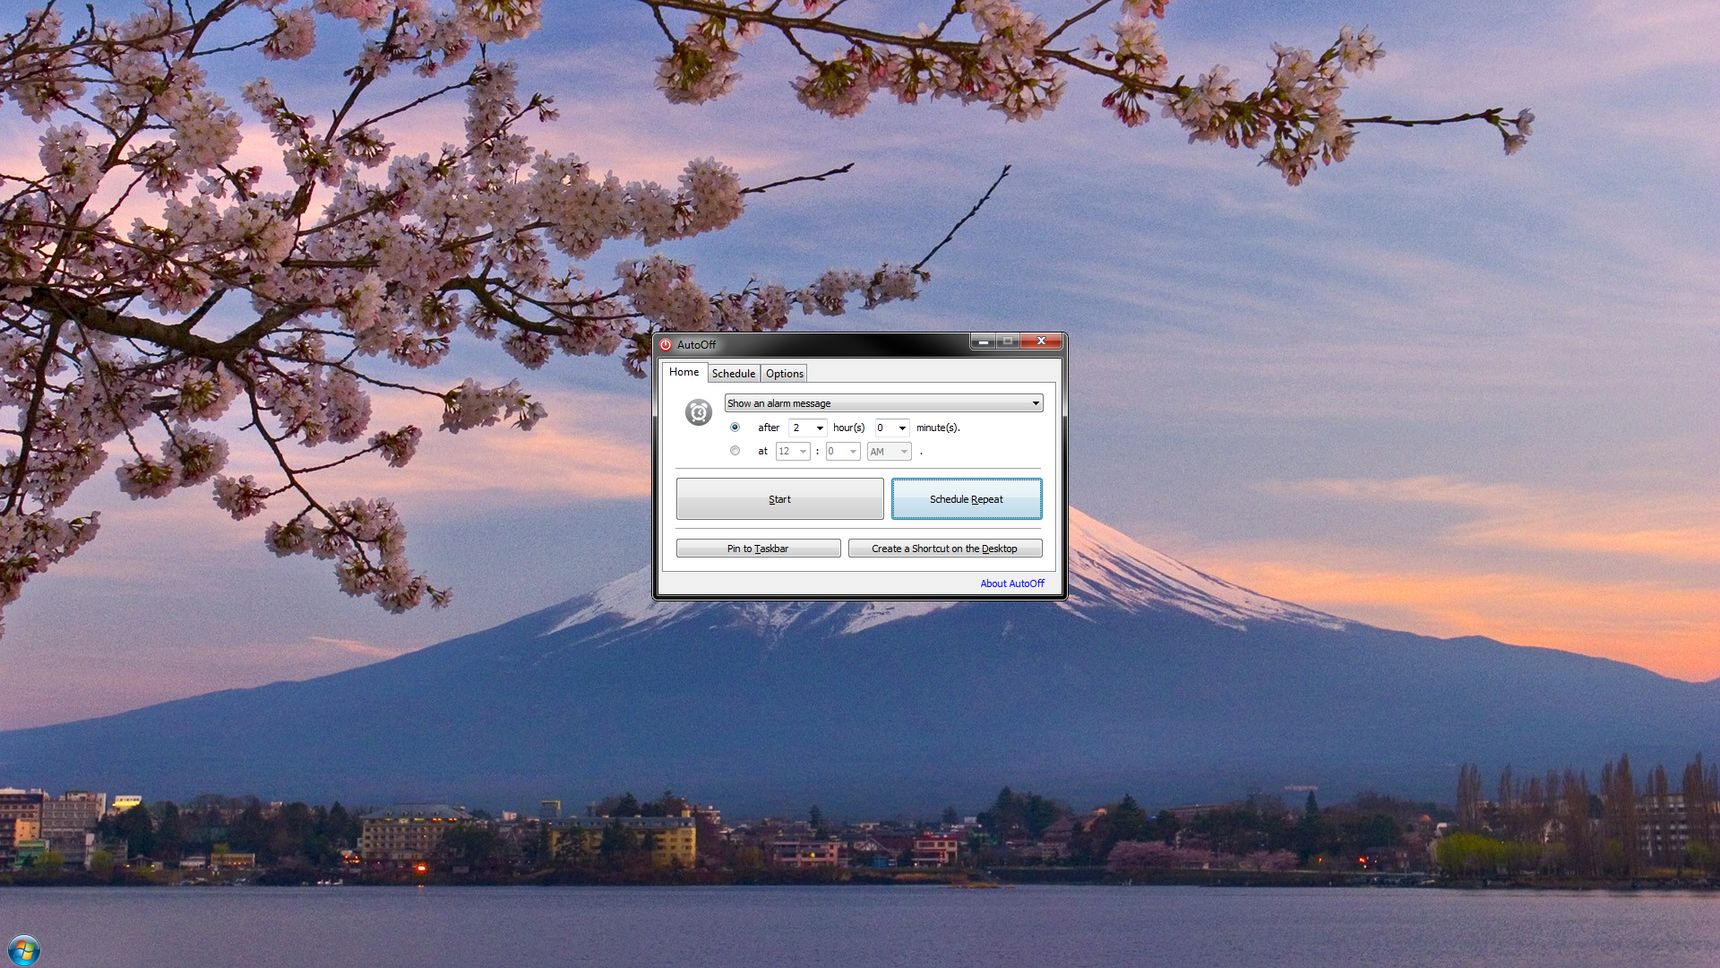The image size is (1720, 968).
Task: Open the "Show an alarm message" action dropdown
Action: [884, 403]
